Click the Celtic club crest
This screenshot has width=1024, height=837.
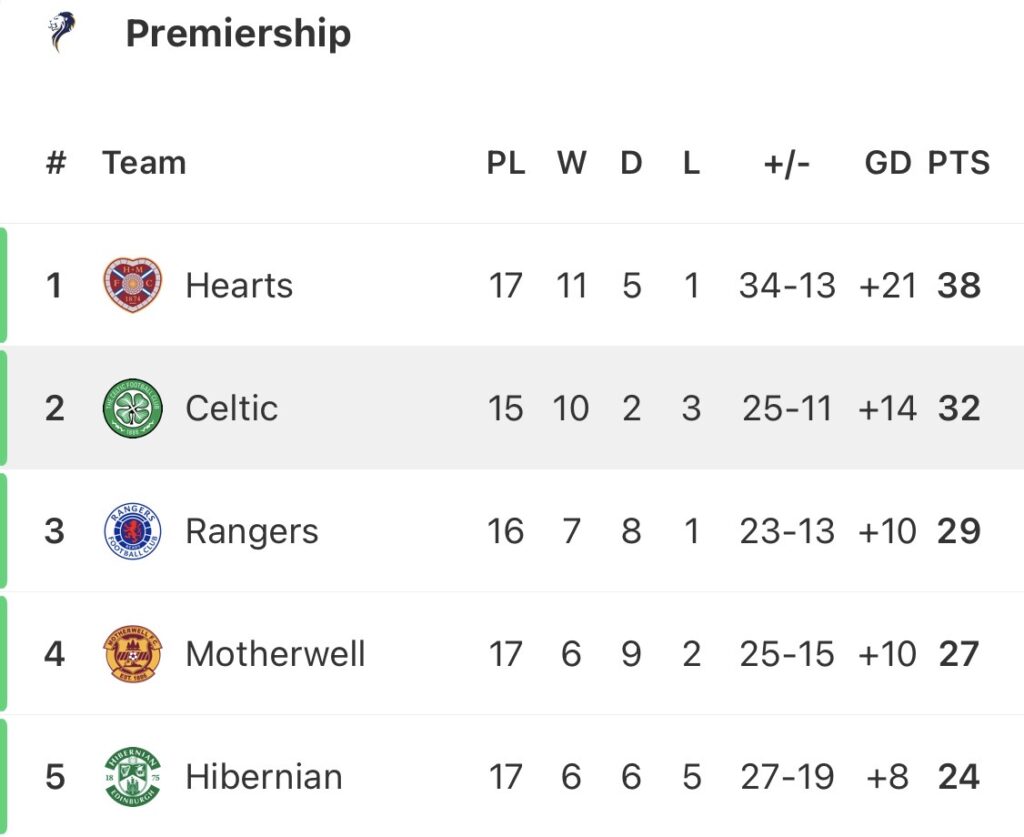coord(132,408)
